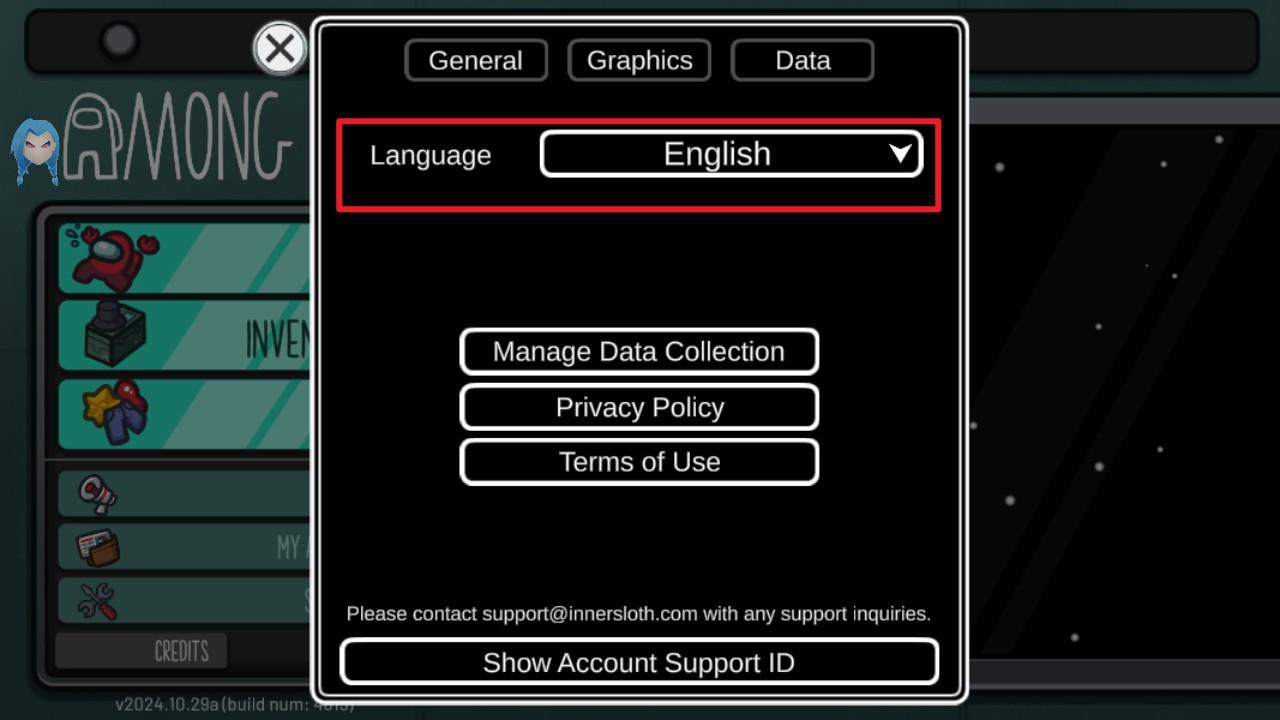Open Manage Data Collection
Screen dimensions: 1280x720
pyautogui.click(x=639, y=352)
